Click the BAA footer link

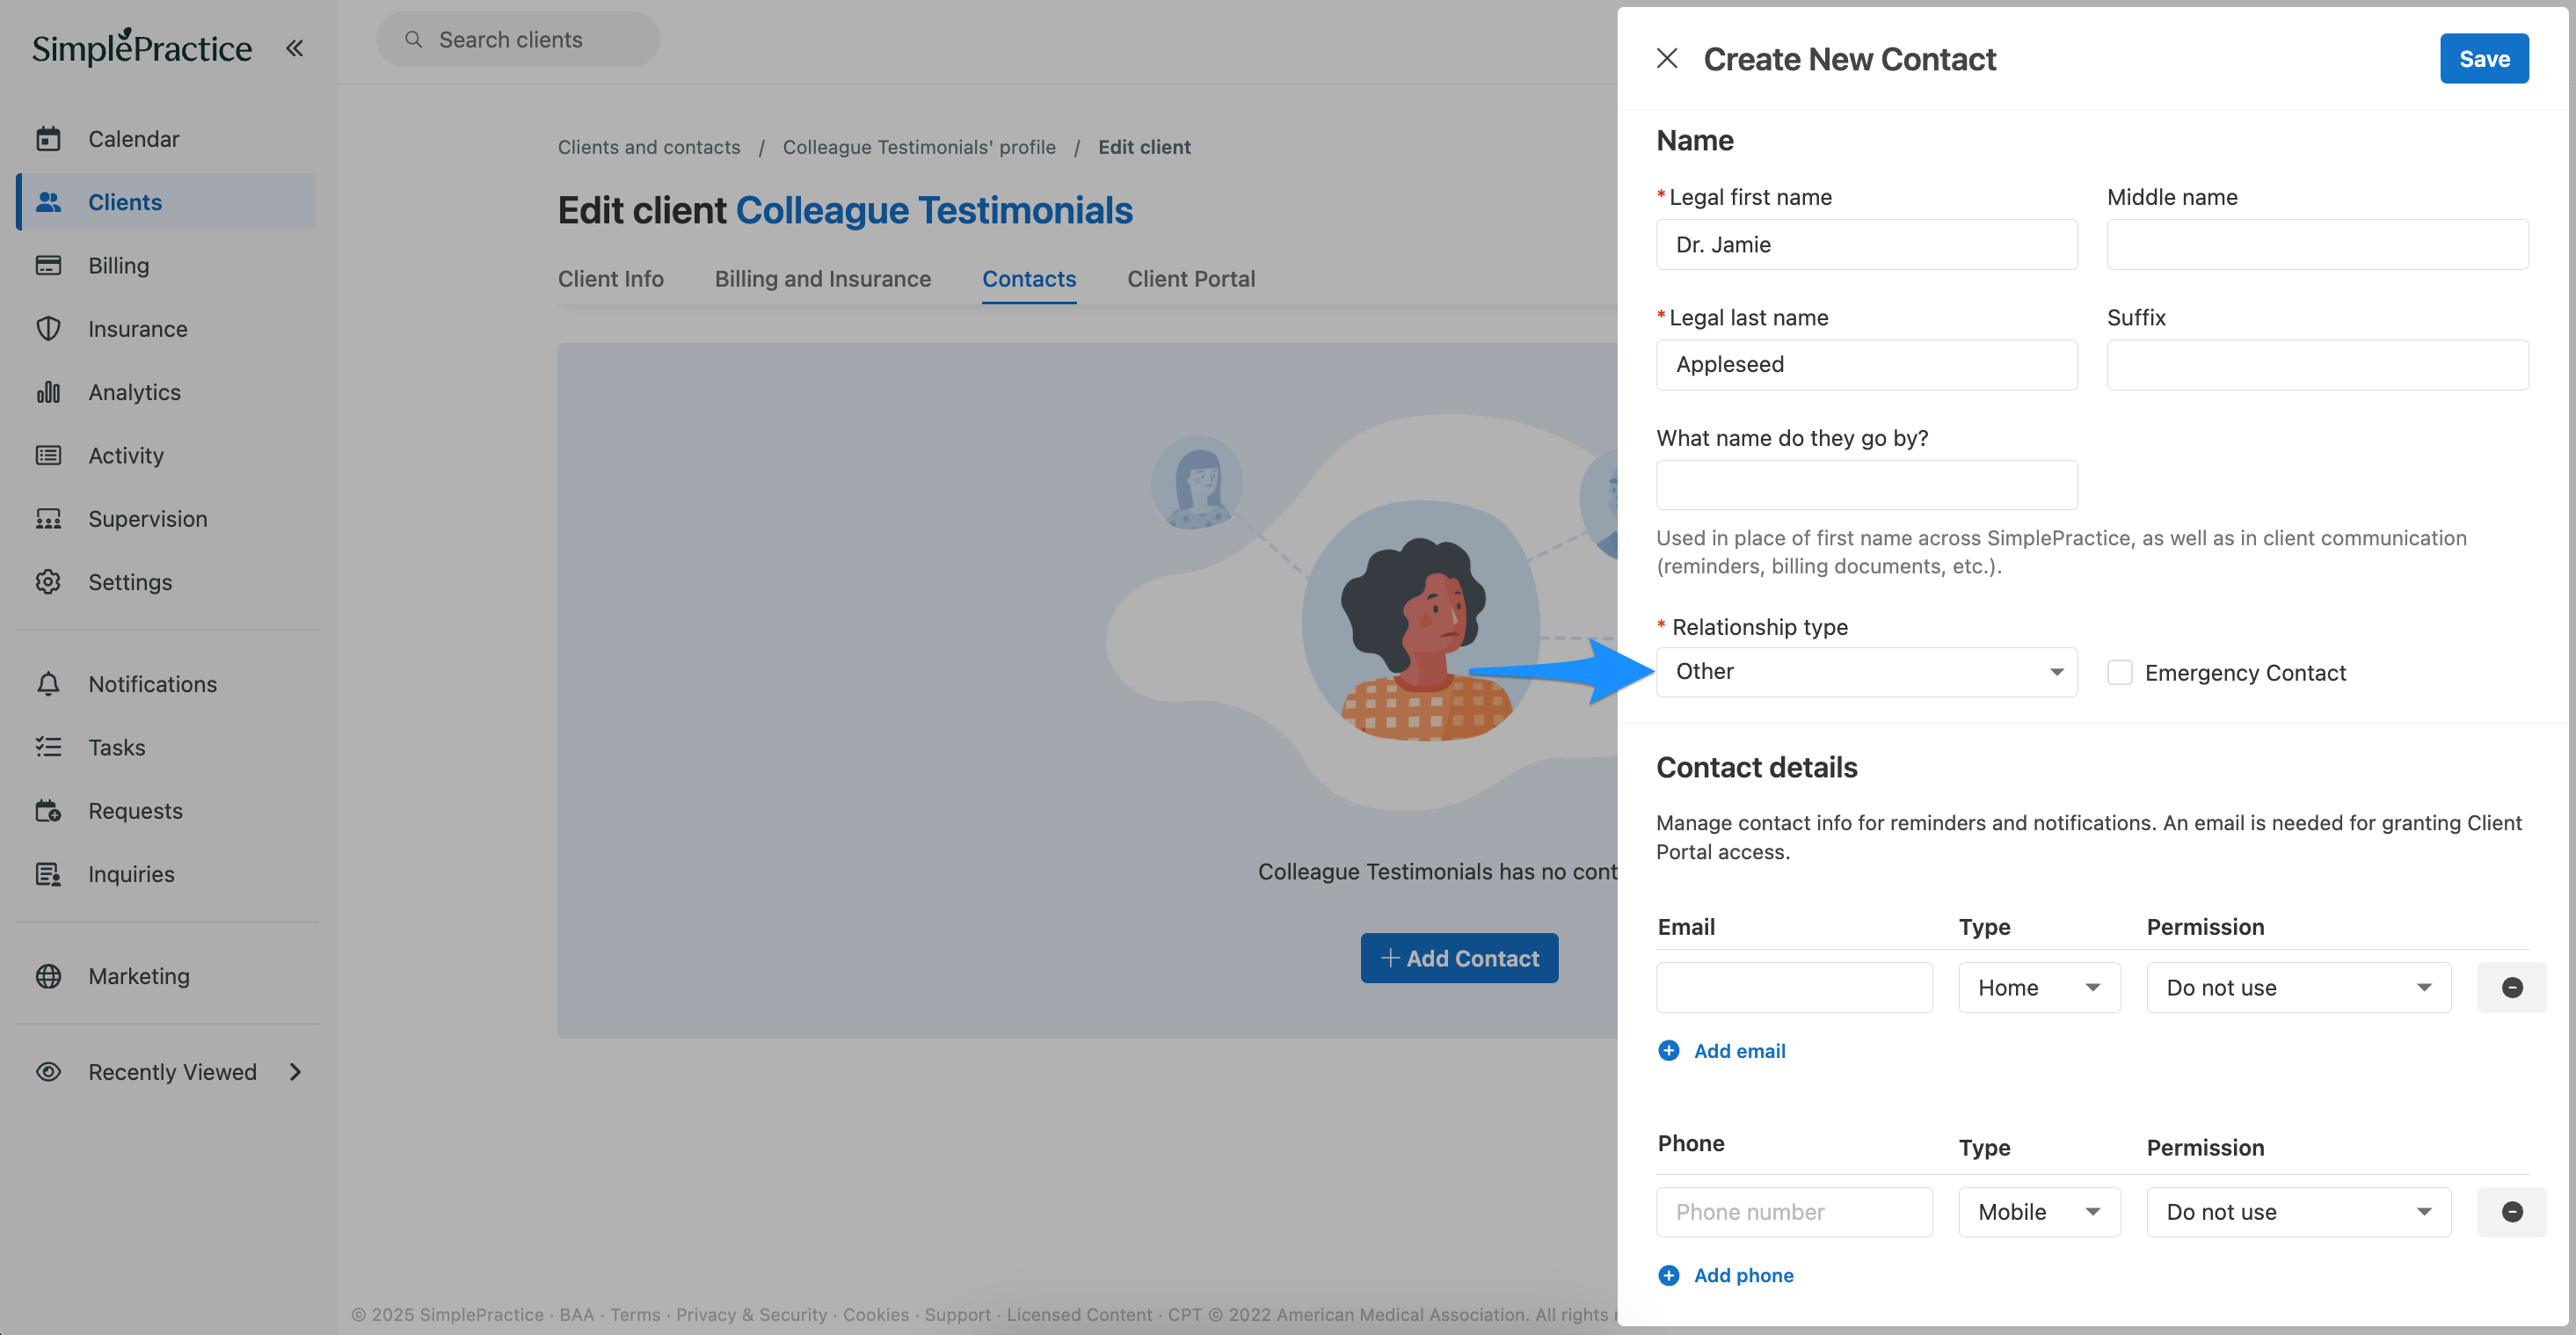576,1314
